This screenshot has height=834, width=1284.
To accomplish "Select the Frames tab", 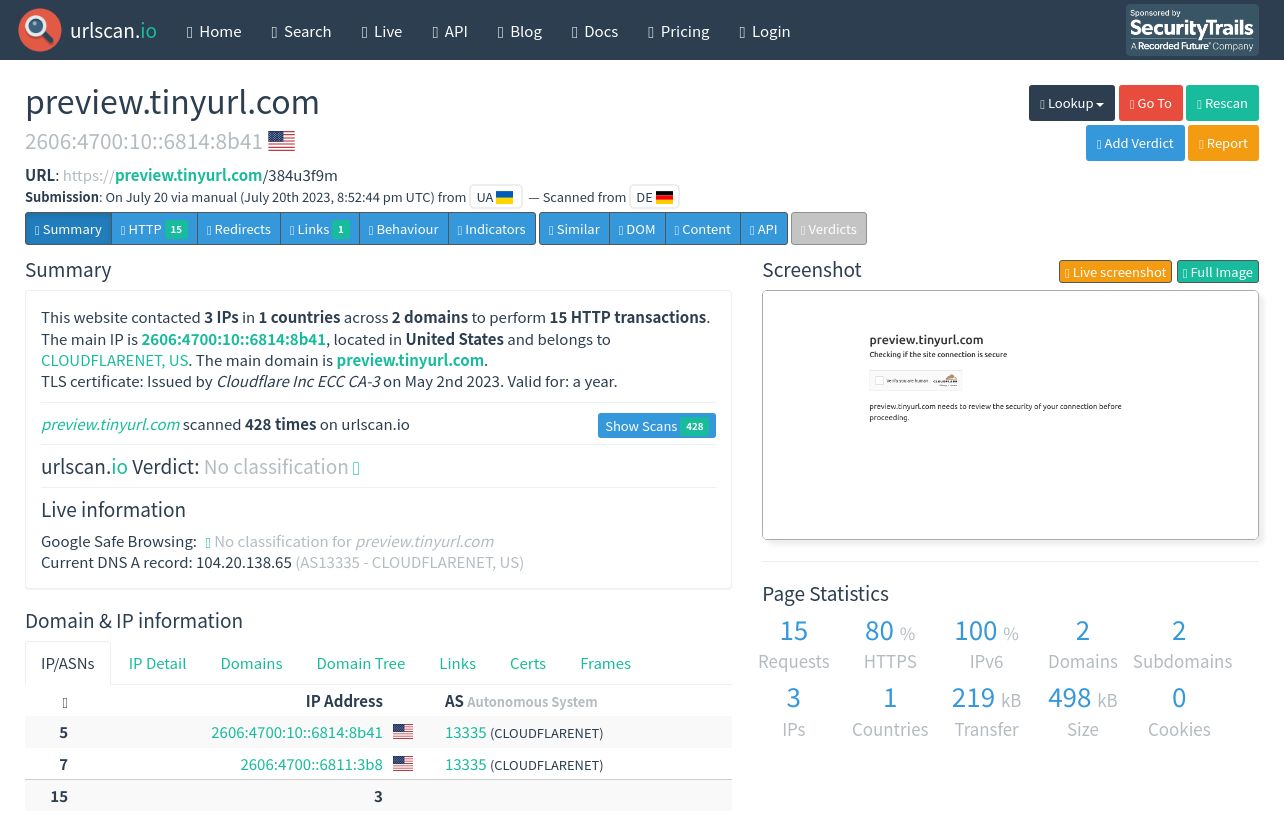I will (605, 663).
